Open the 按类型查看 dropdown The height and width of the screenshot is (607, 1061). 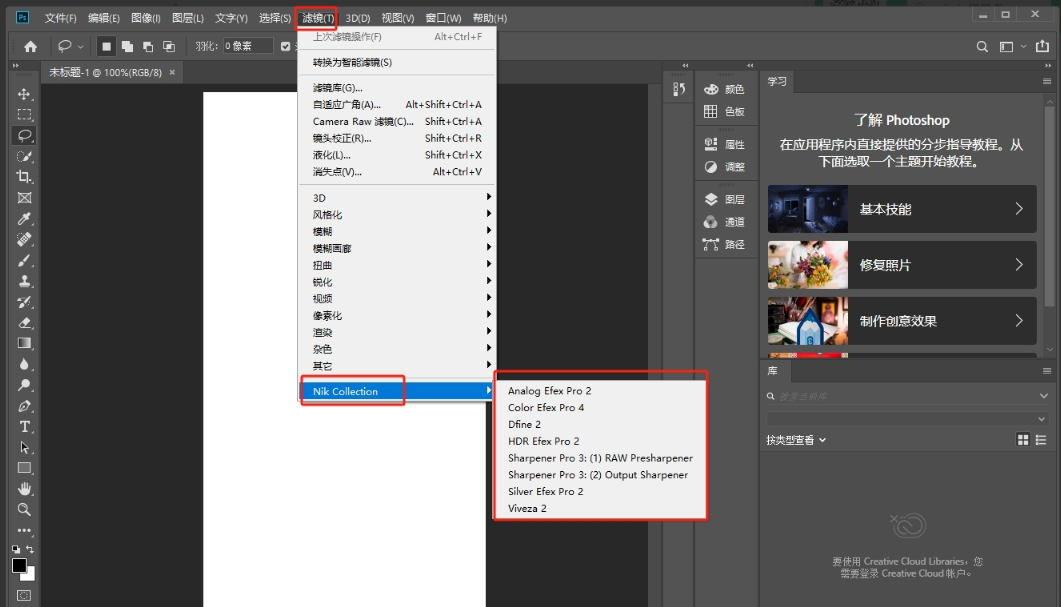point(796,440)
